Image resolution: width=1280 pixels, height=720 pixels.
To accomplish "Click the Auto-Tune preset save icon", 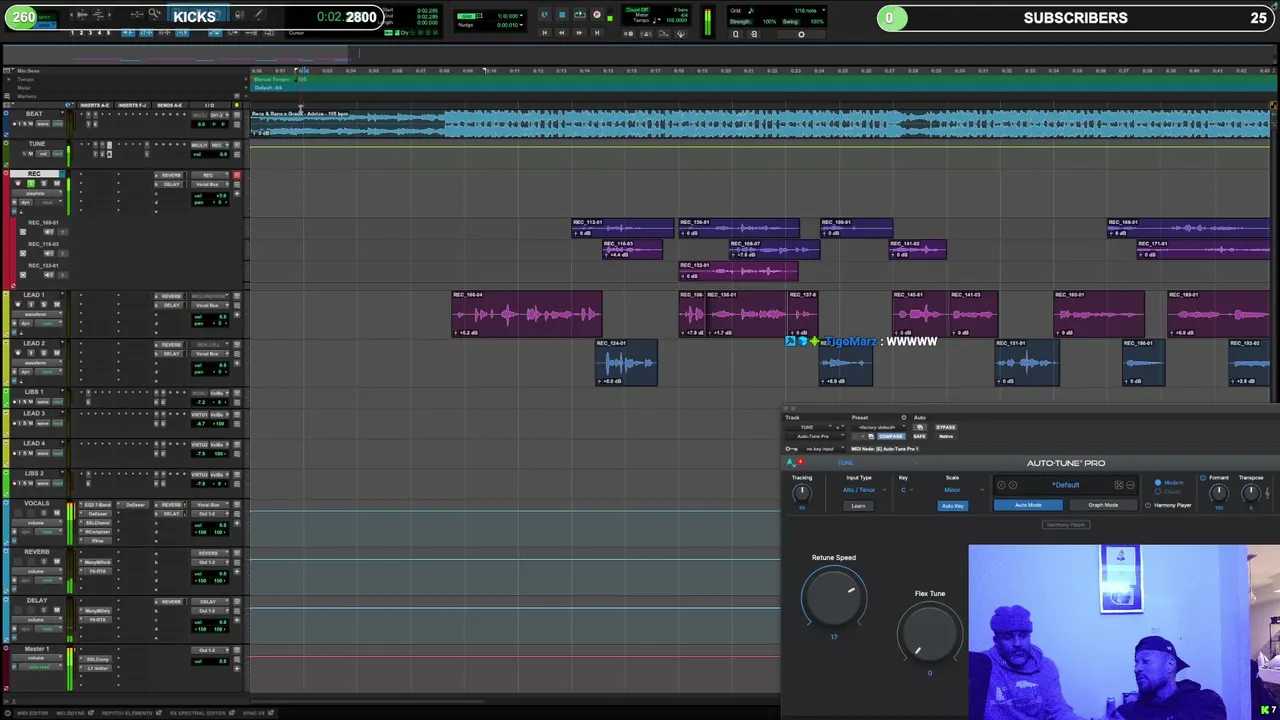I will [x=1119, y=485].
